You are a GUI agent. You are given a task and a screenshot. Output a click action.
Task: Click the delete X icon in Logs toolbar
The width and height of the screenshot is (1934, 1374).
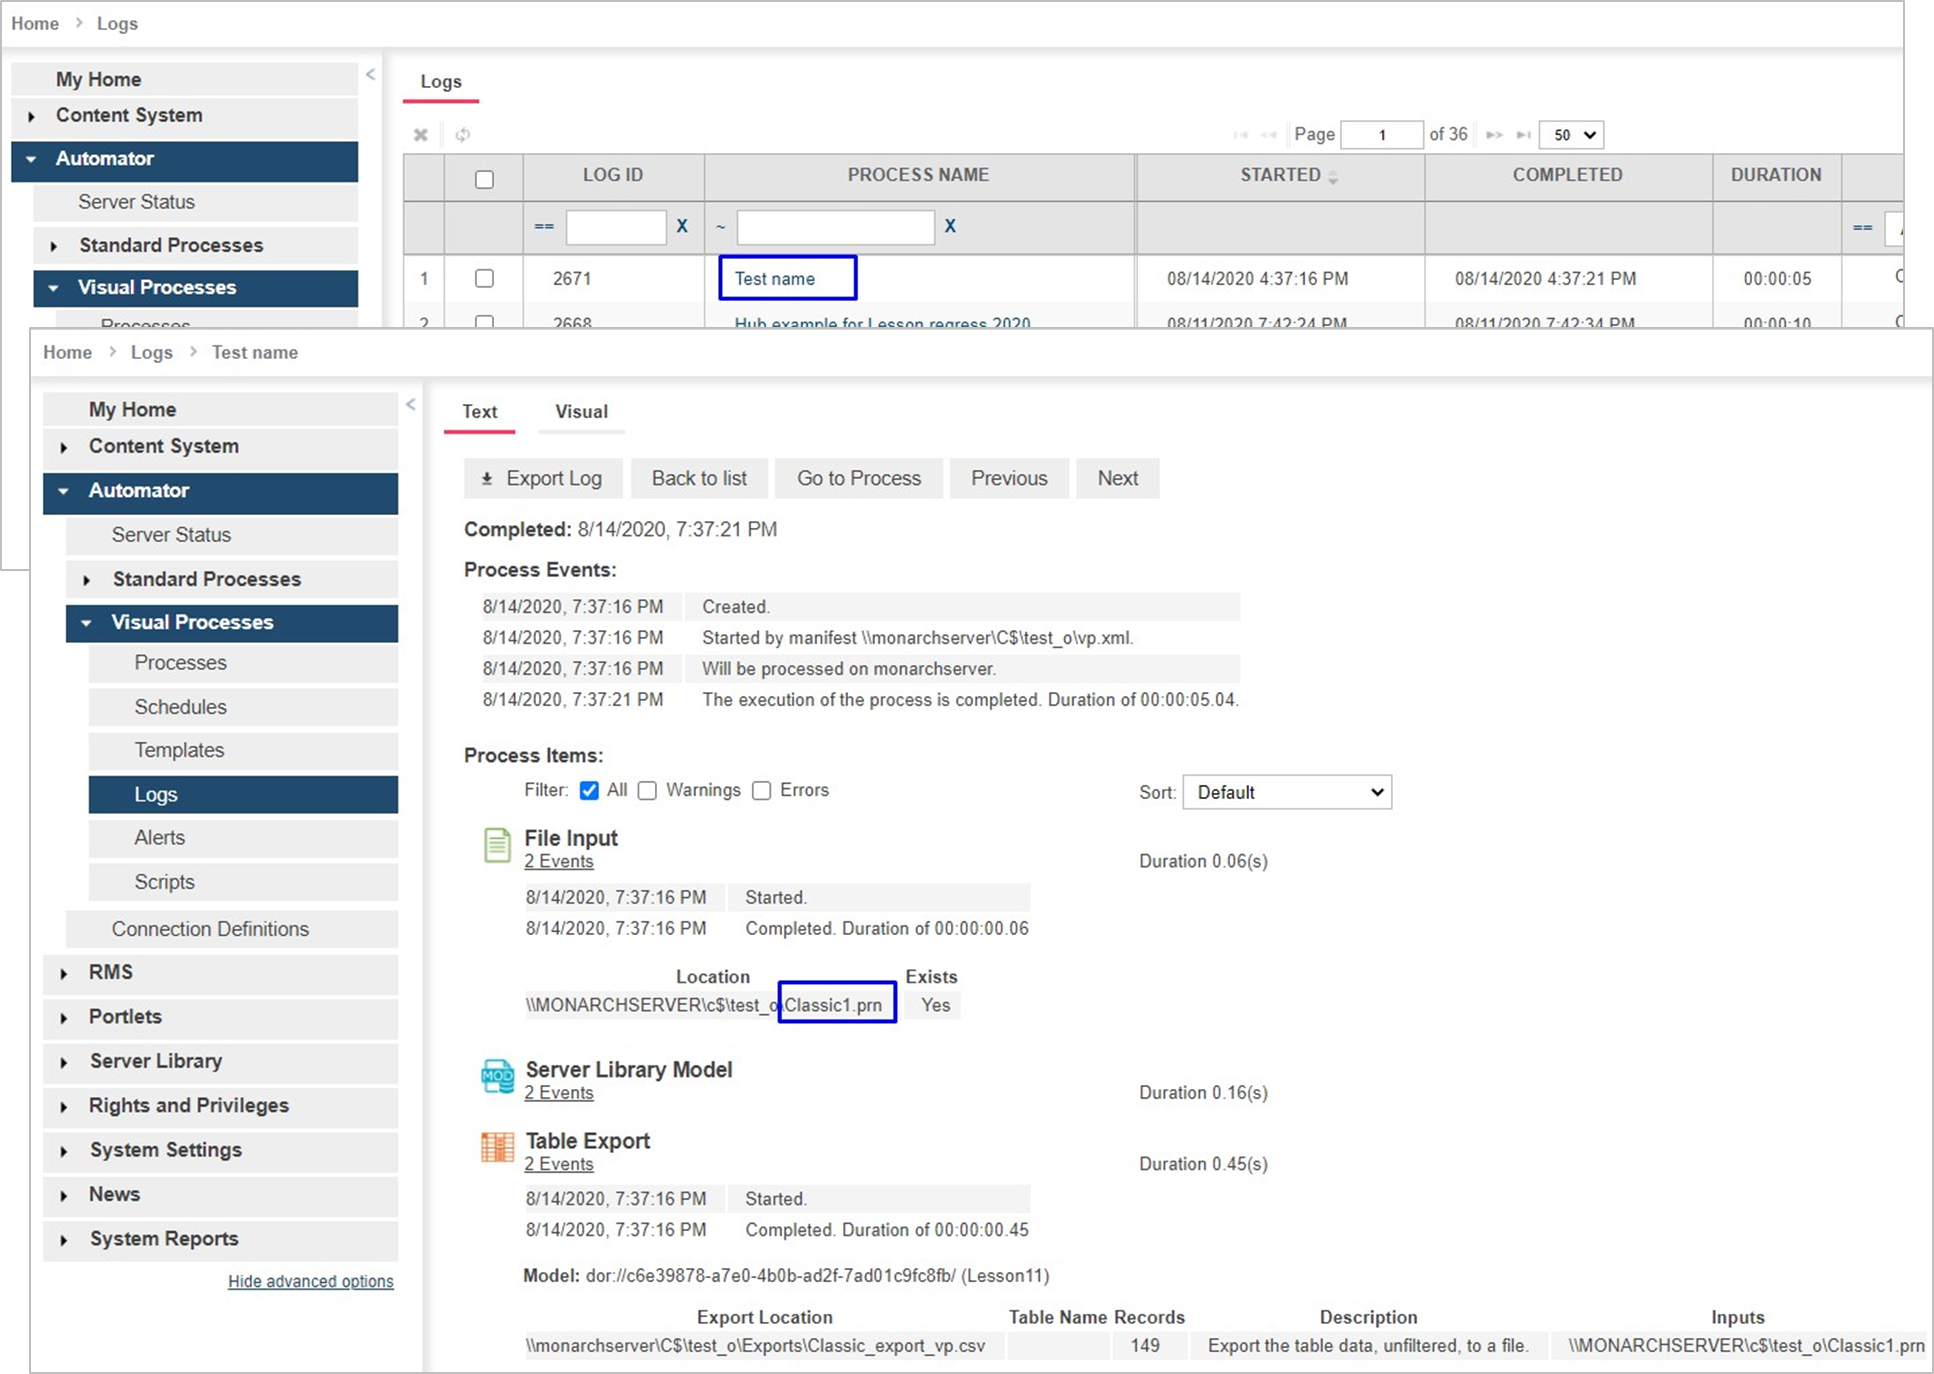(x=421, y=135)
